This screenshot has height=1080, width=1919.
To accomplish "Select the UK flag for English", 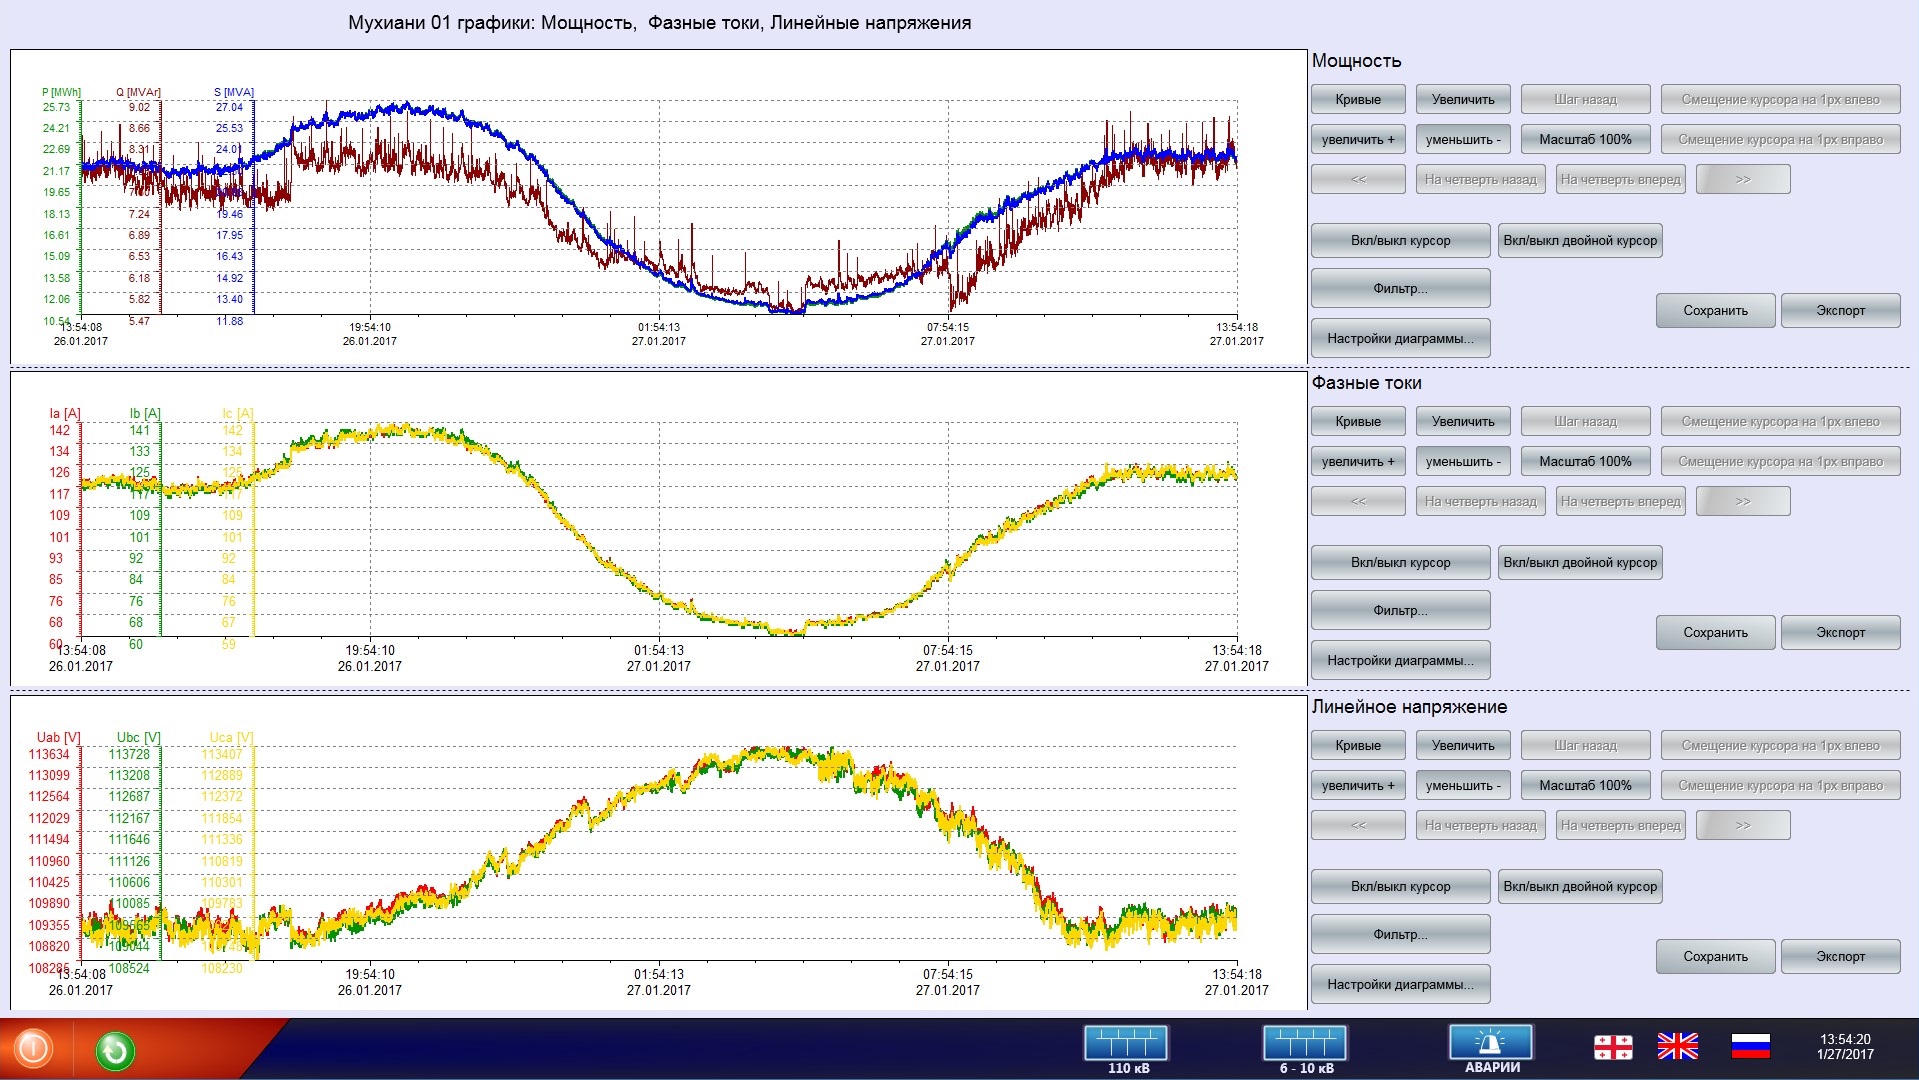I will coord(1677,1047).
